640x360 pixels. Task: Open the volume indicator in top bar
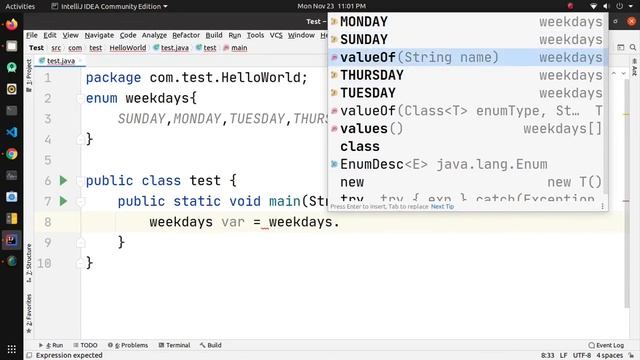point(606,6)
